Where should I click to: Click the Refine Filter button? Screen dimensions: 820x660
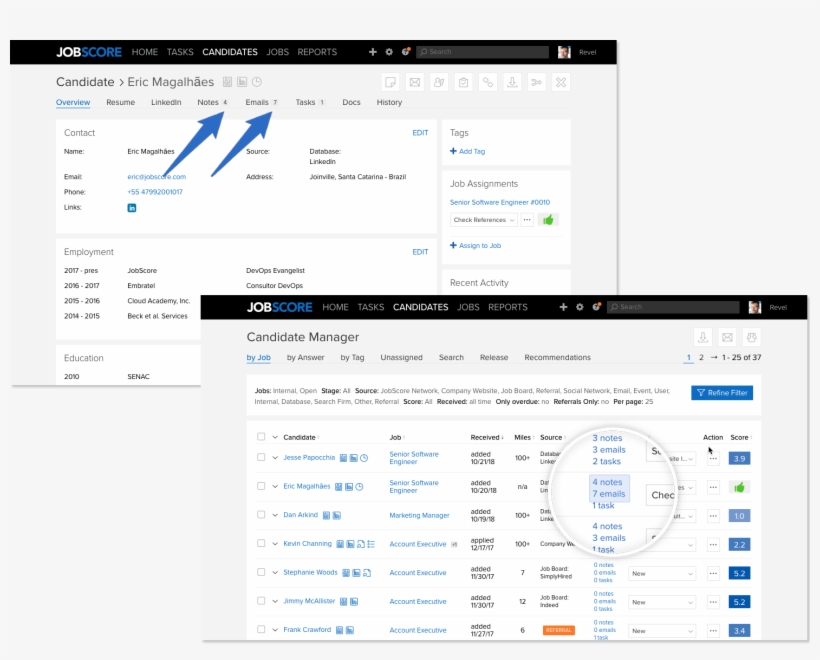[x=722, y=393]
